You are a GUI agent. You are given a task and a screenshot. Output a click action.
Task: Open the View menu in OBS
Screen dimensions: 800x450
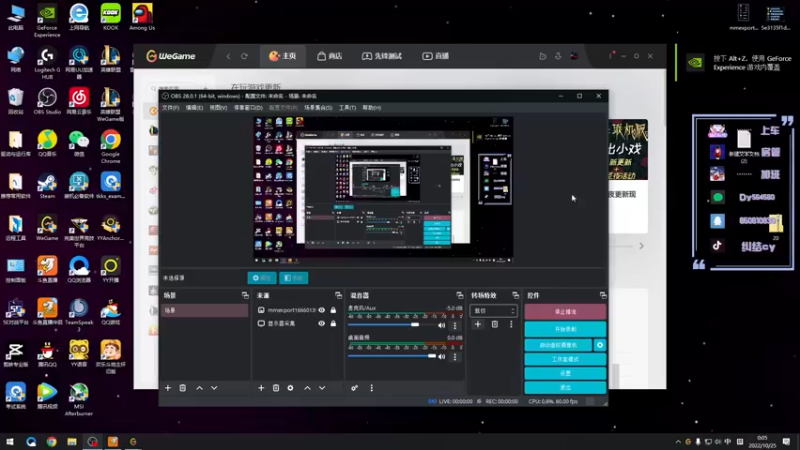point(218,108)
